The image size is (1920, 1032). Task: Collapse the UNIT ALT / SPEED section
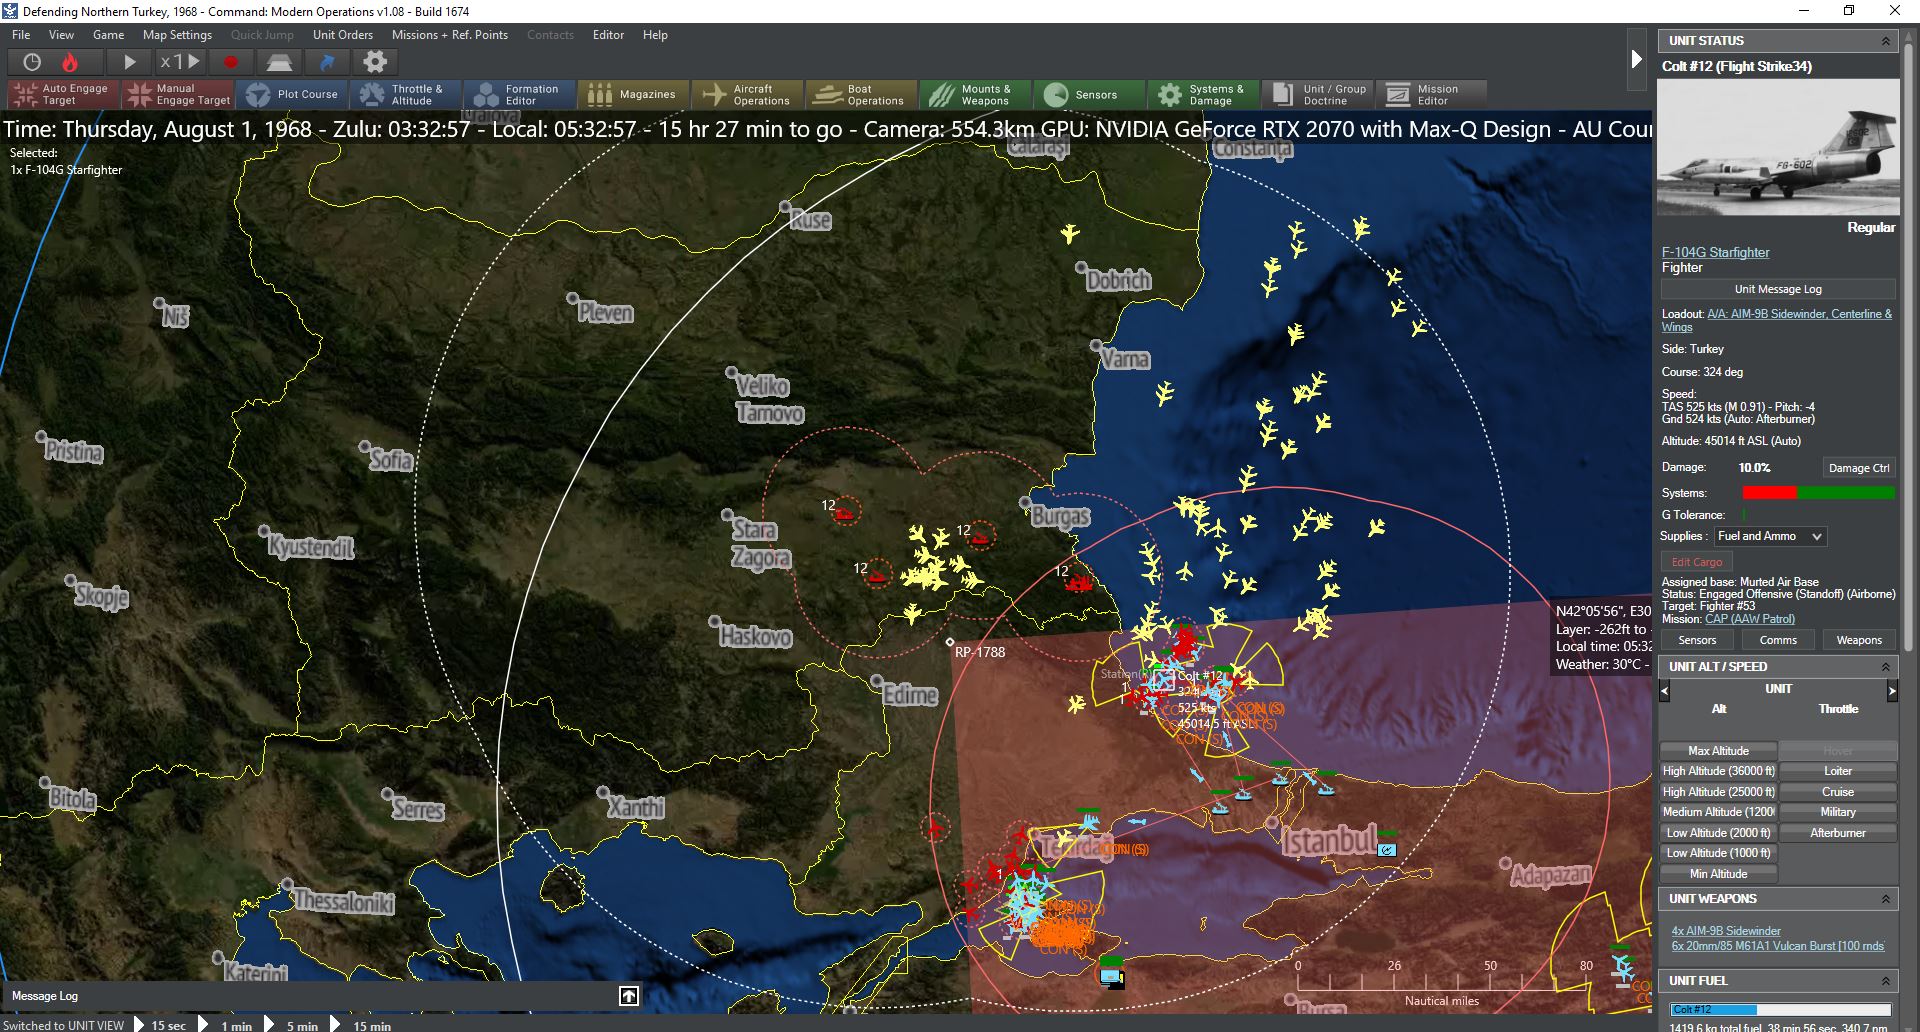coord(1886,667)
